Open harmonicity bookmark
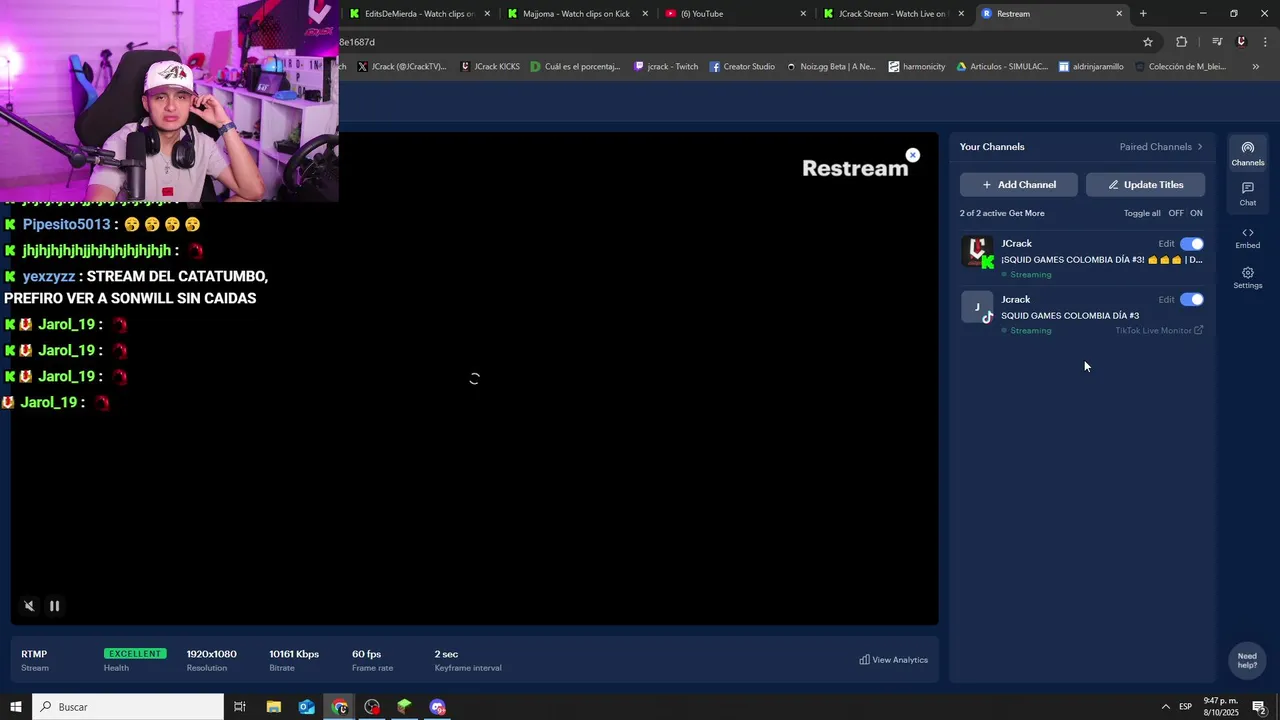The width and height of the screenshot is (1280, 720). click(x=917, y=67)
